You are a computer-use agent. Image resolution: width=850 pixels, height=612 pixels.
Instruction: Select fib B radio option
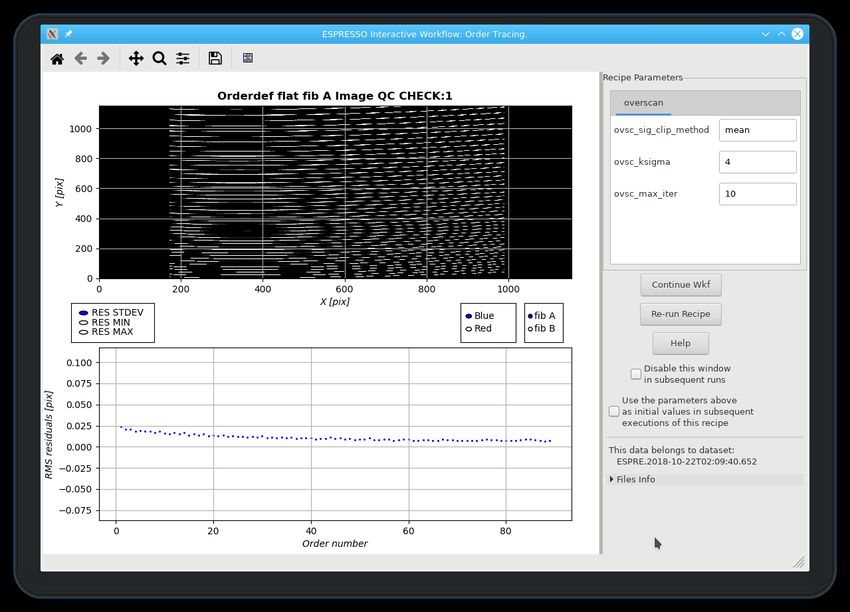(531, 328)
